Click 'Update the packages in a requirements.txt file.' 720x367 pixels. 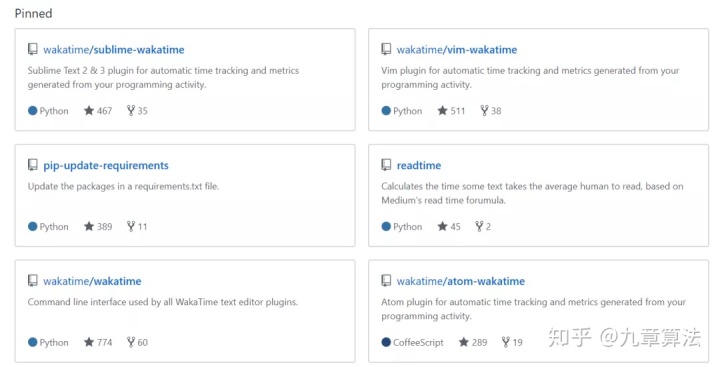[123, 186]
